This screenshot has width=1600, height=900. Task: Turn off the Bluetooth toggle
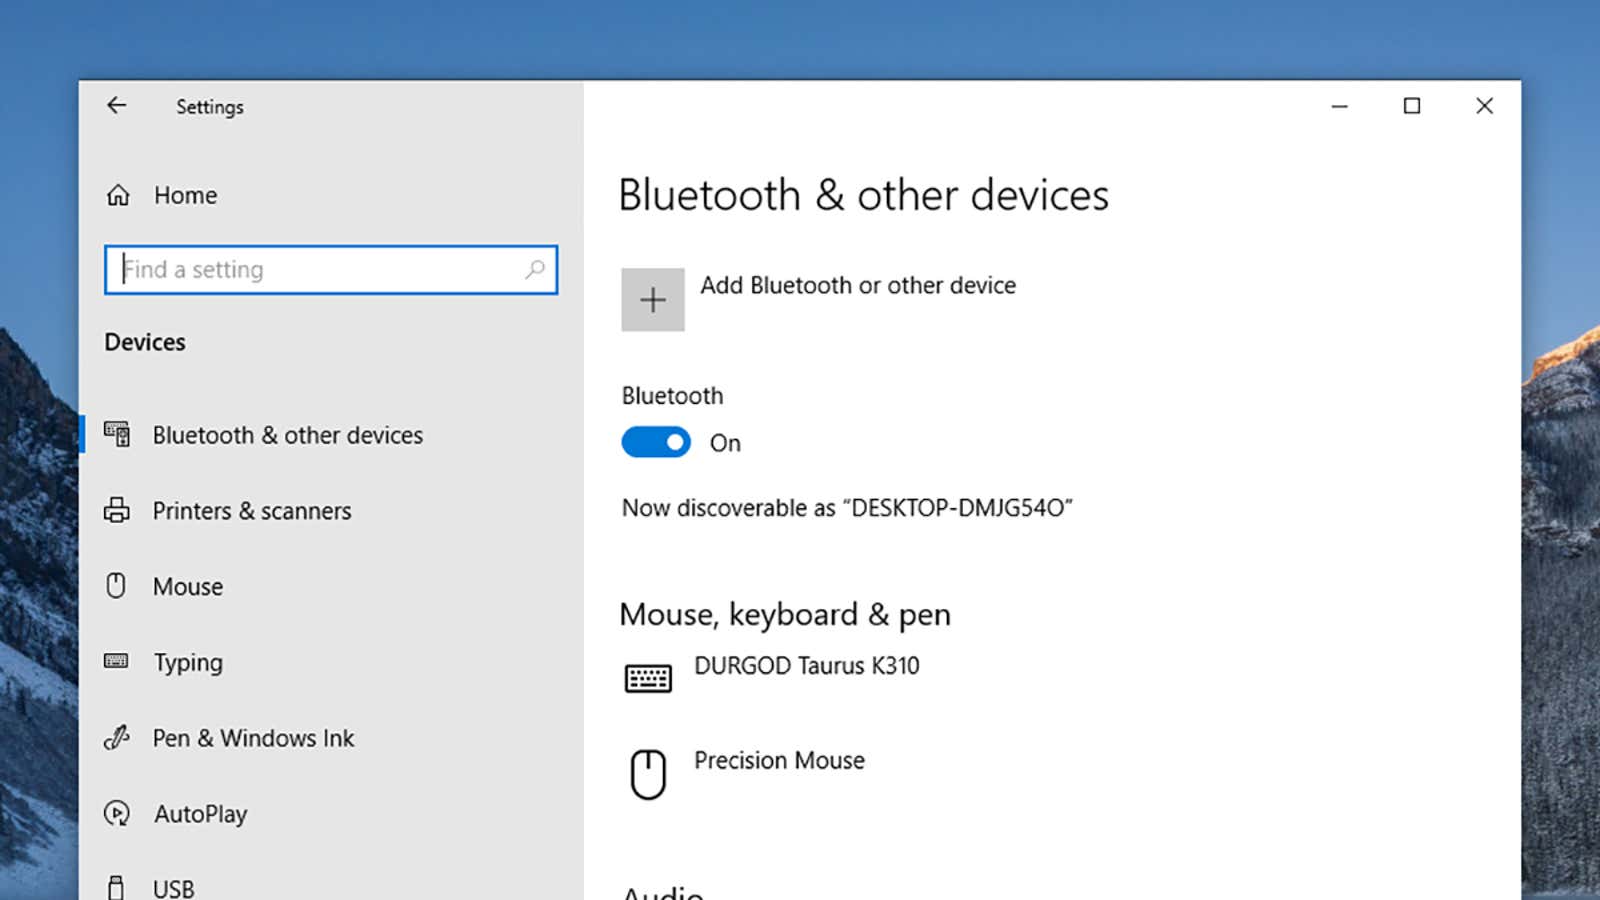click(655, 442)
